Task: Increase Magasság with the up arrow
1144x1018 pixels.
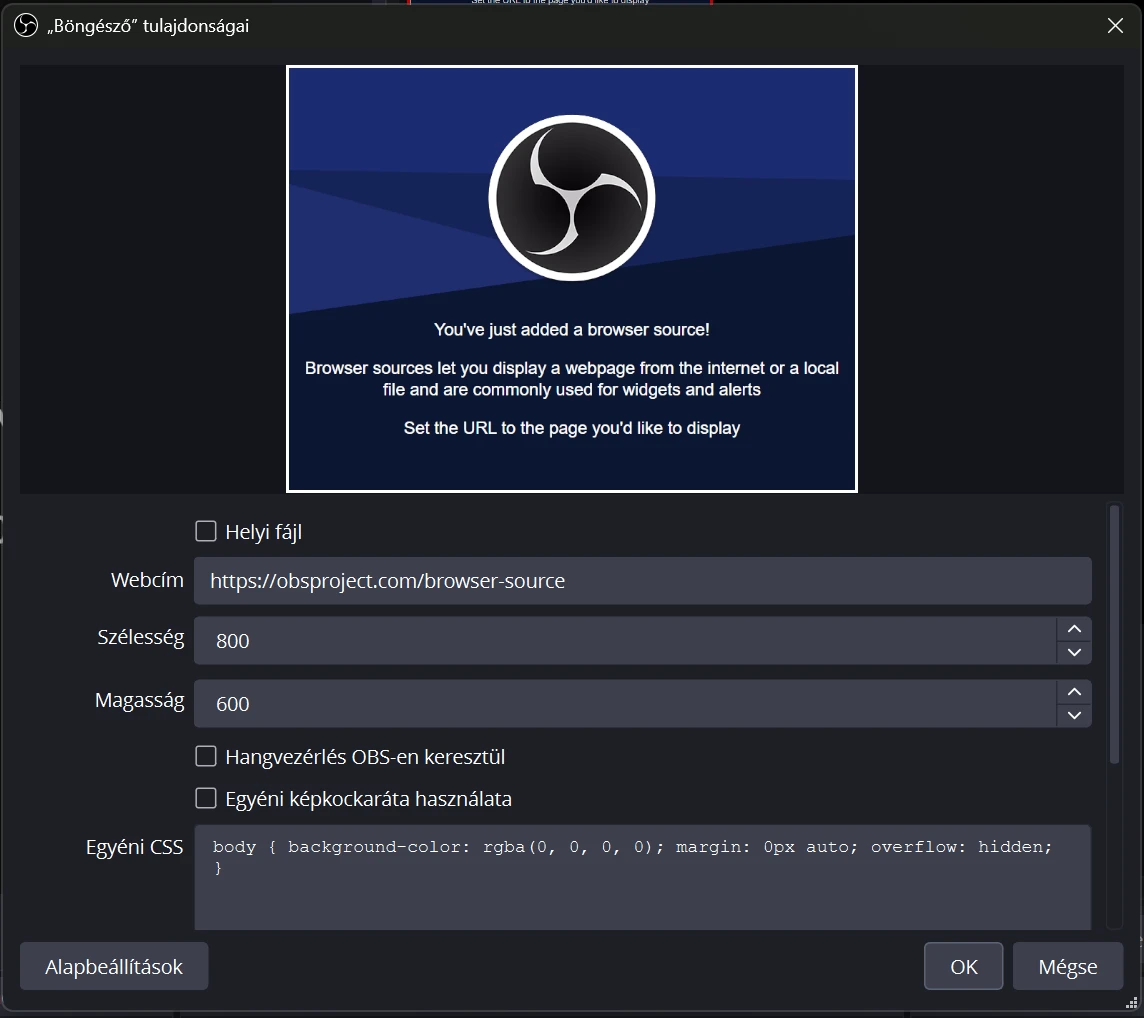Action: 1074,692
